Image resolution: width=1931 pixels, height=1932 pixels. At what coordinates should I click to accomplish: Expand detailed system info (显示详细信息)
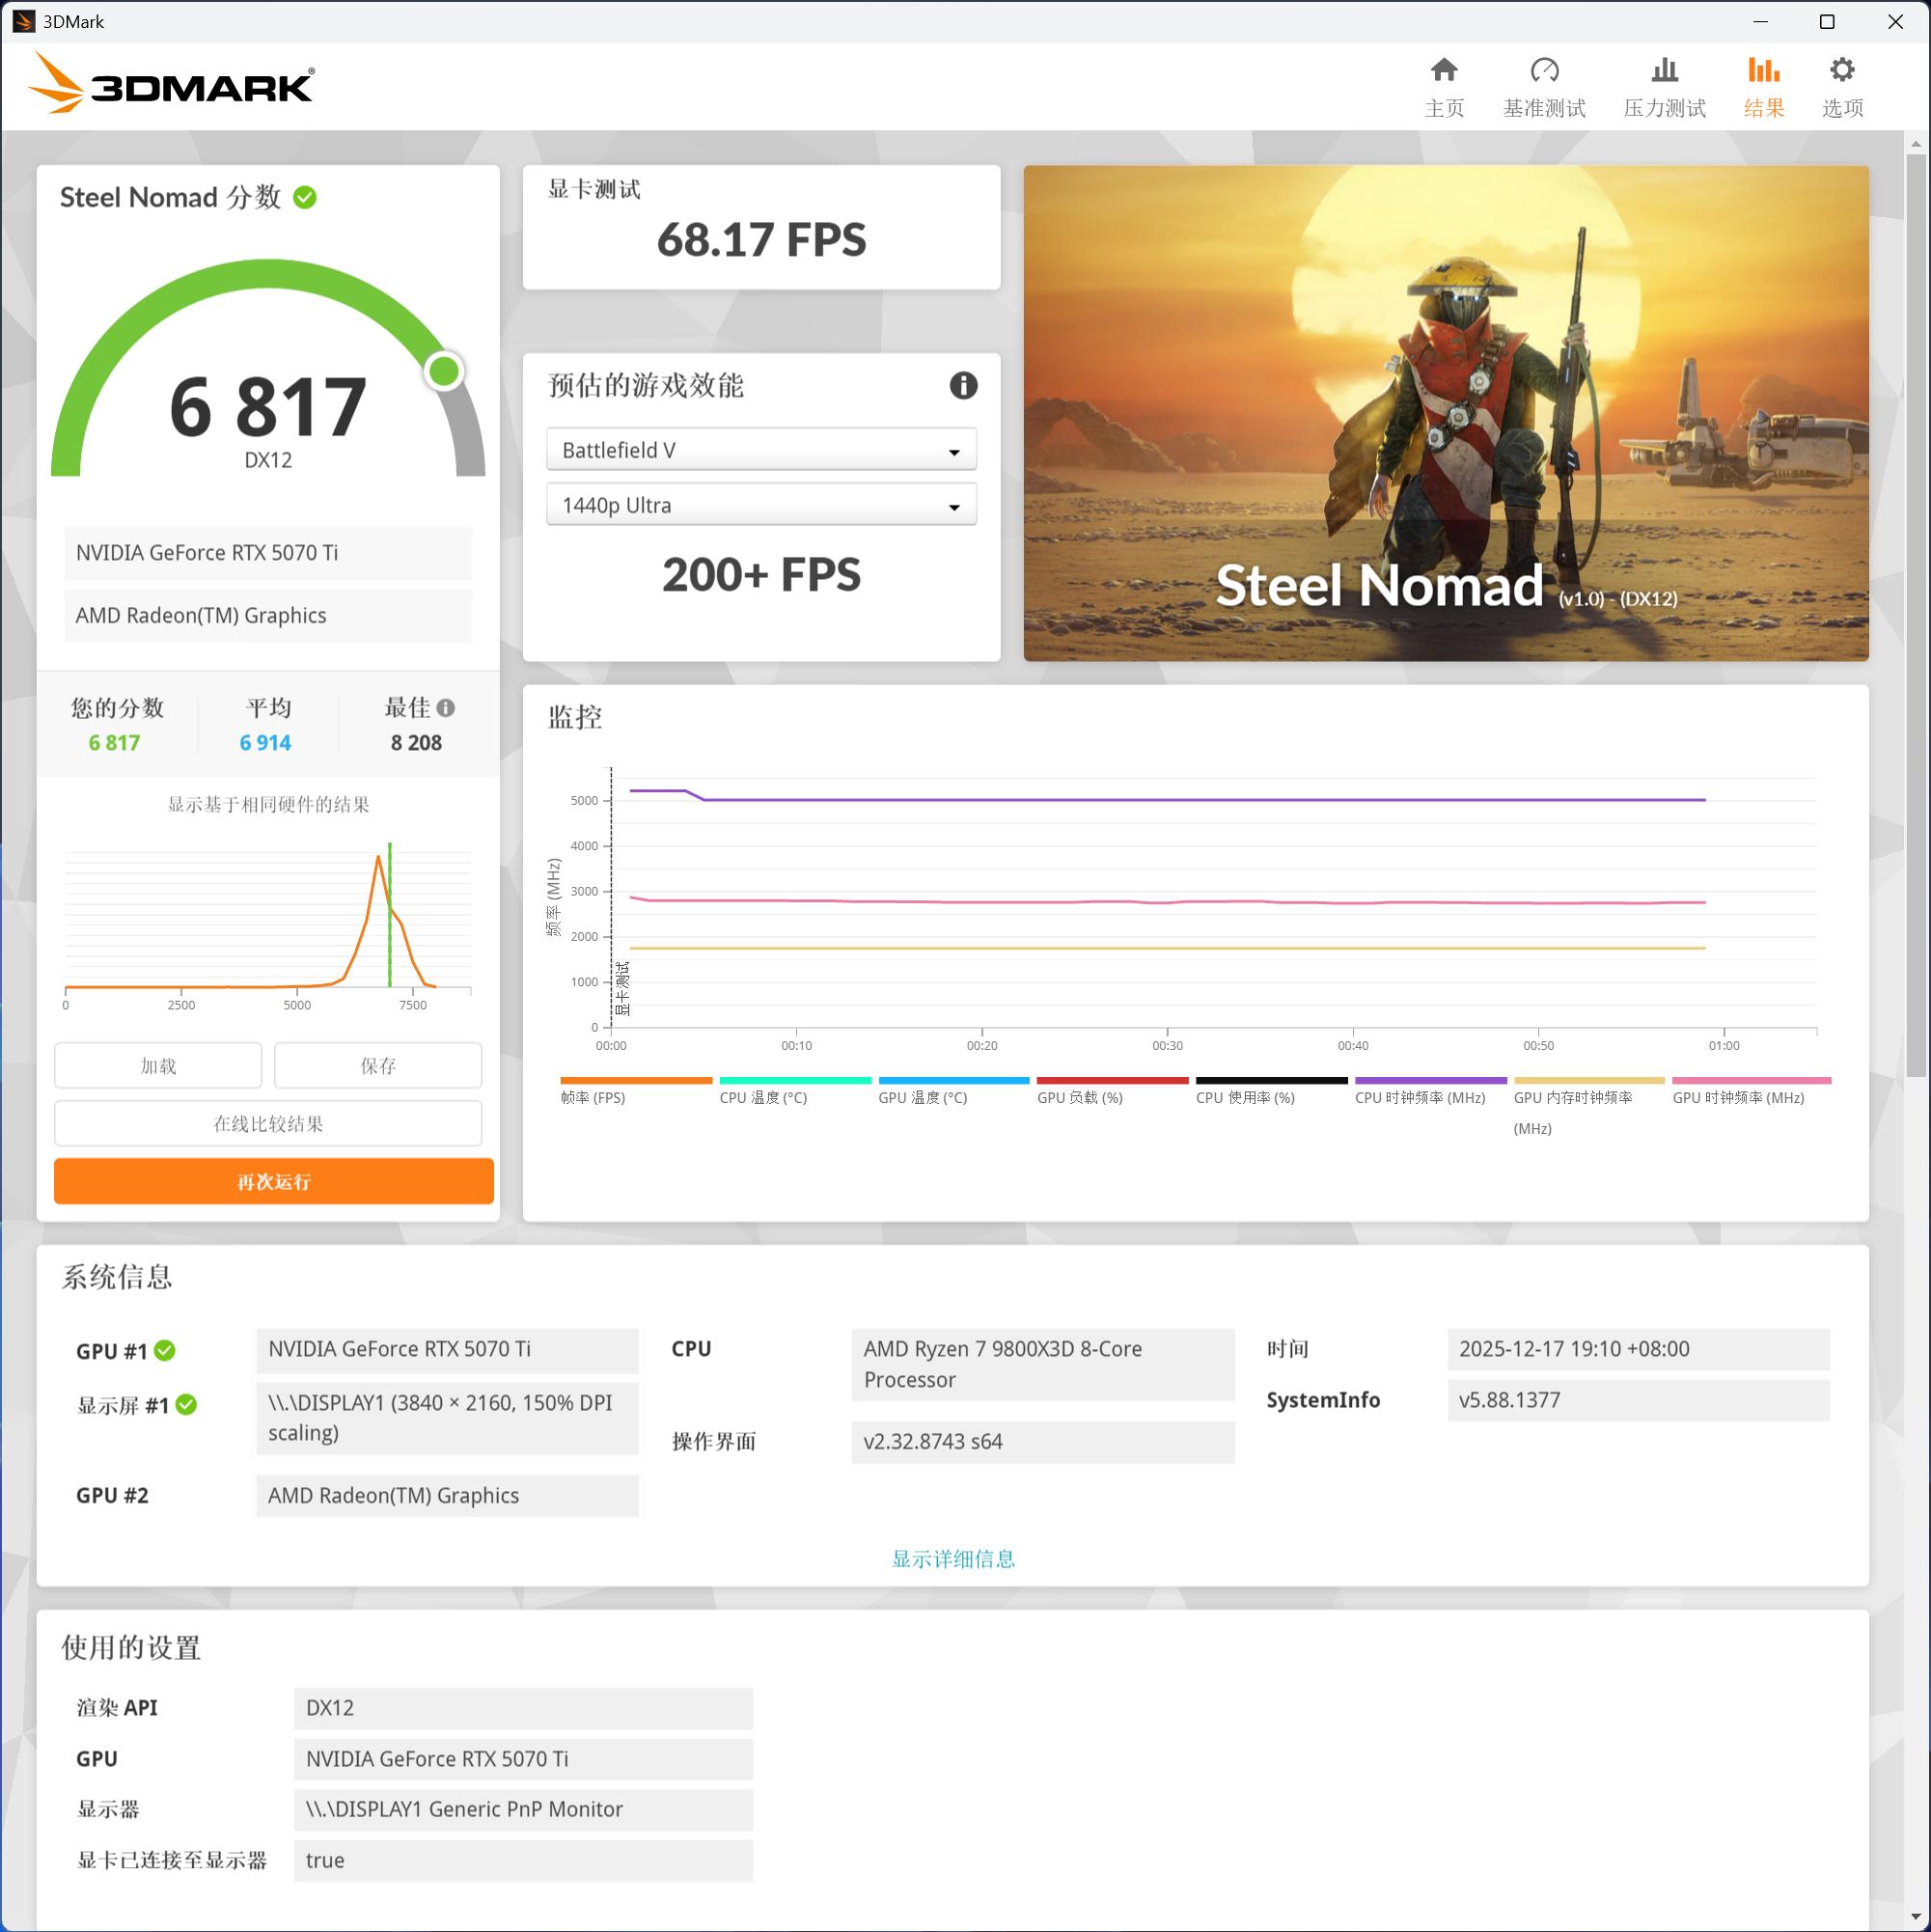pos(952,1558)
